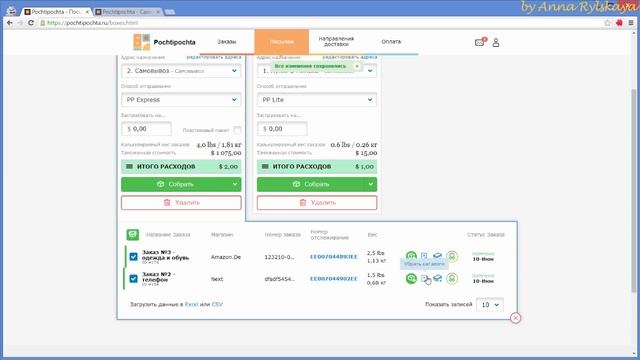The width and height of the screenshot is (640, 360).
Task: Open tracking number link for Заказ №2
Action: [x=333, y=279]
